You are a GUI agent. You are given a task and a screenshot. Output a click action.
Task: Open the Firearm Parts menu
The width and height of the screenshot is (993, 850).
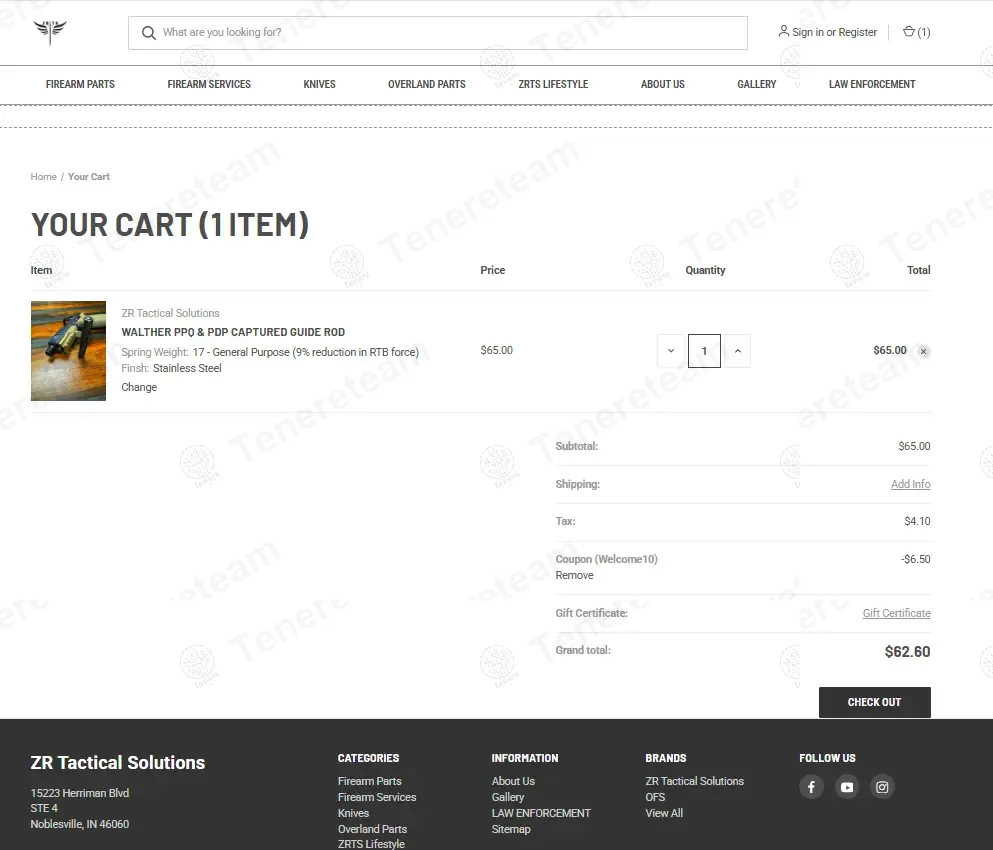[x=80, y=84]
